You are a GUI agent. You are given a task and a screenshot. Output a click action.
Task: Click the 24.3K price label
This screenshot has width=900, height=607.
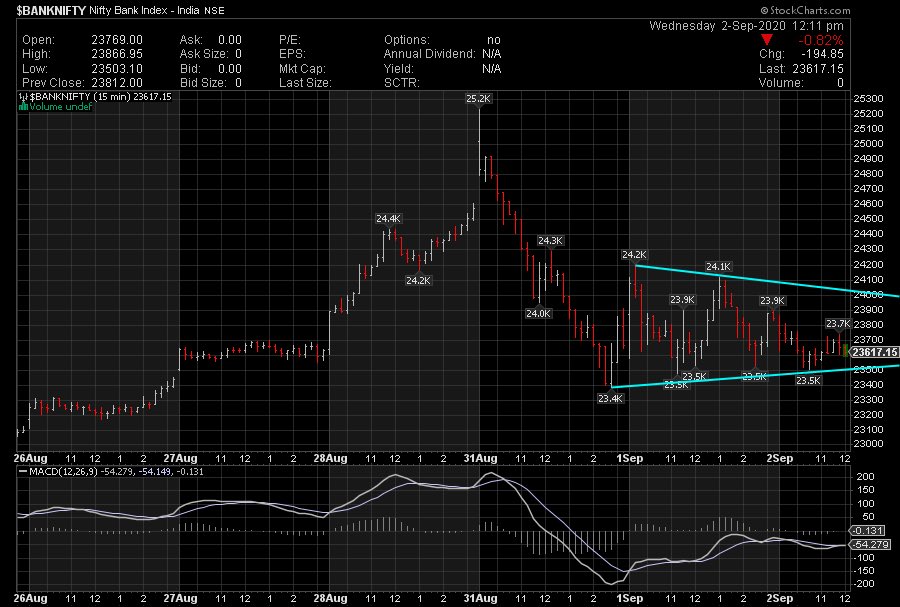pyautogui.click(x=550, y=240)
